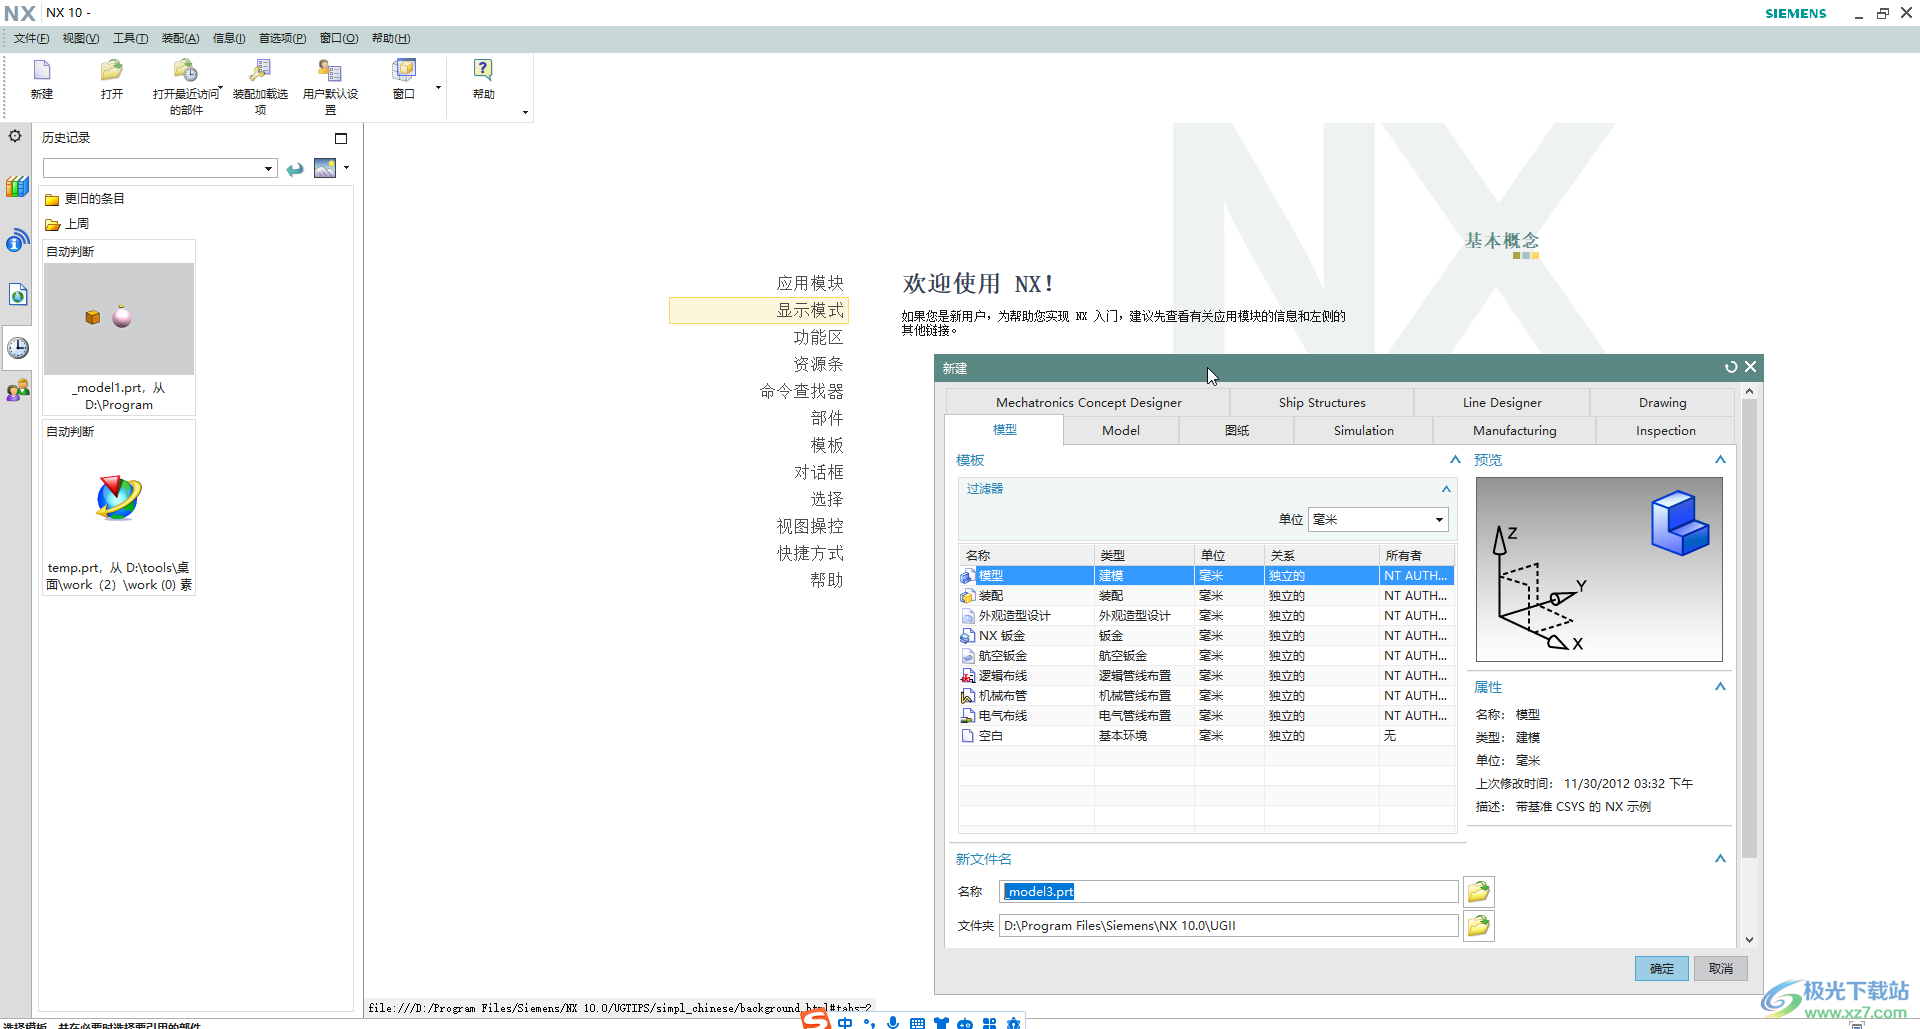This screenshot has width=1920, height=1029.
Task: Click the 新建 (New) toolbar icon
Action: (42, 70)
